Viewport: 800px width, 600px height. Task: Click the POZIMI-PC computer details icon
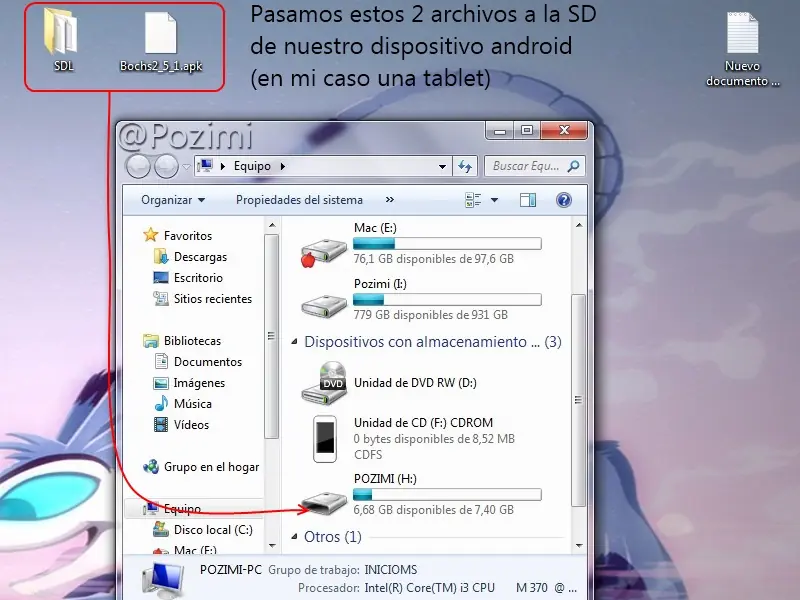pyautogui.click(x=162, y=580)
